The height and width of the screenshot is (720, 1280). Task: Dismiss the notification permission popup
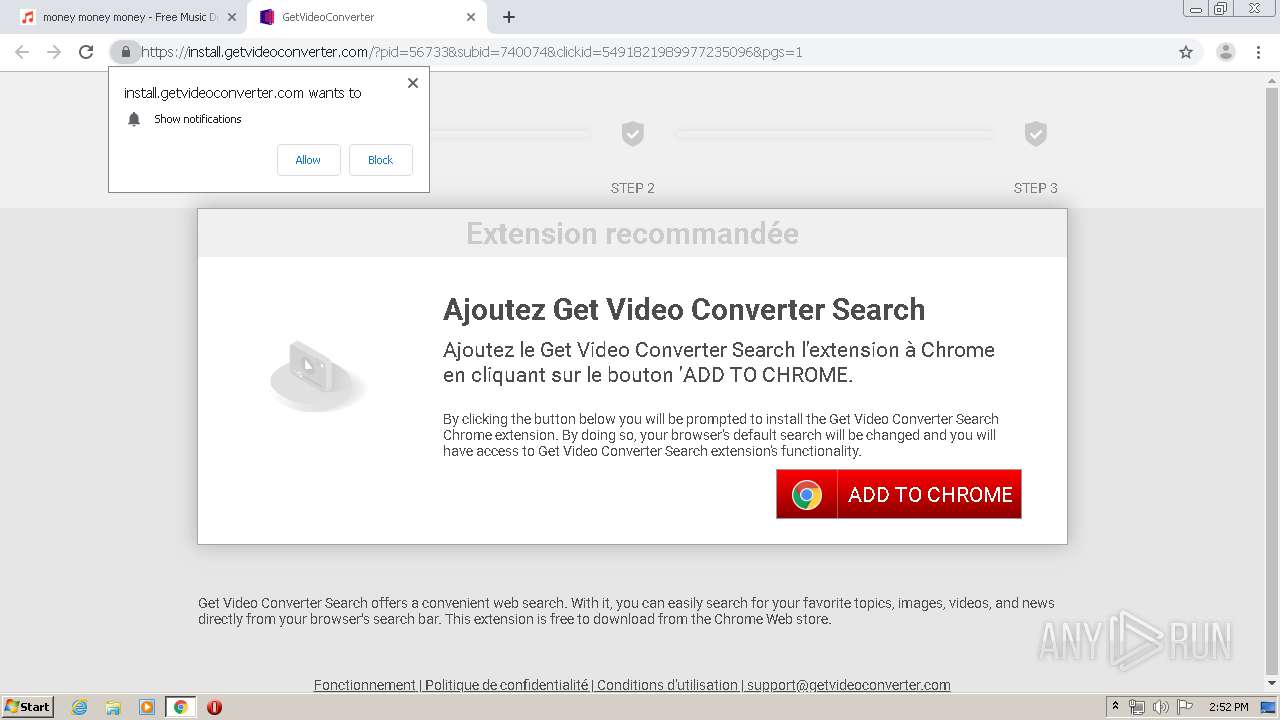[x=412, y=83]
